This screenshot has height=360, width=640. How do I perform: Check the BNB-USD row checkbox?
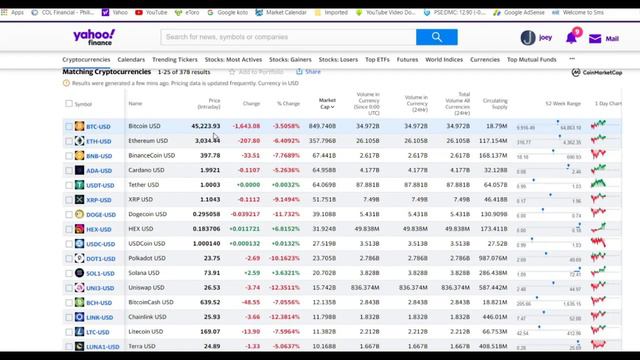(x=69, y=156)
